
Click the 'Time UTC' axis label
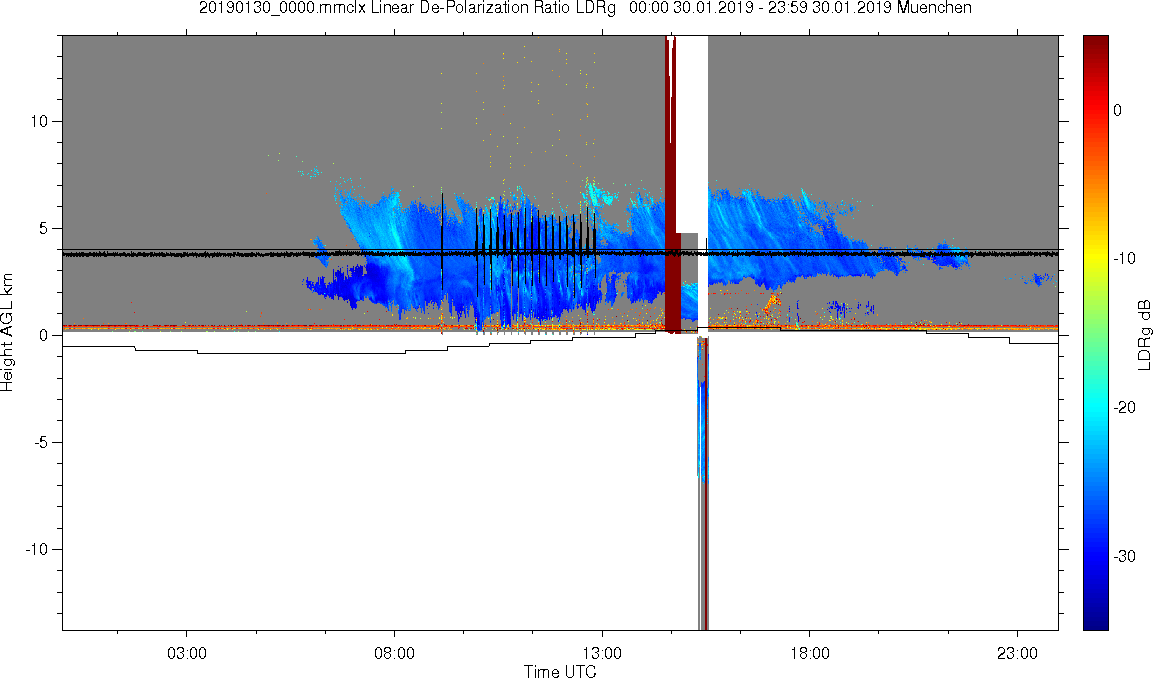(560, 670)
